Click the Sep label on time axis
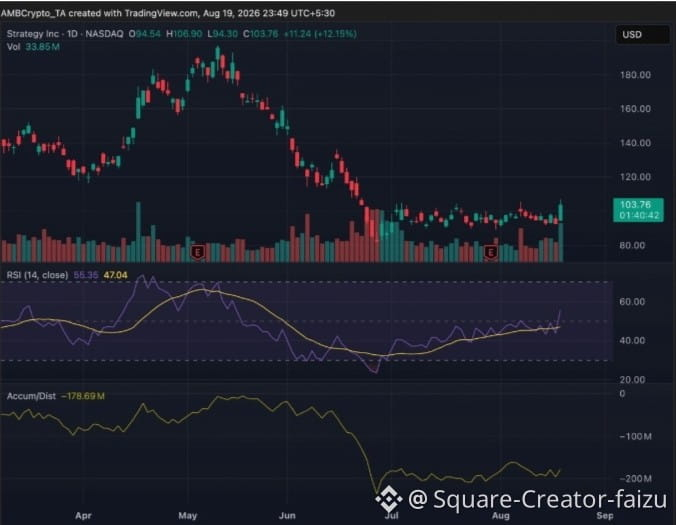The image size is (676, 525). tap(604, 516)
